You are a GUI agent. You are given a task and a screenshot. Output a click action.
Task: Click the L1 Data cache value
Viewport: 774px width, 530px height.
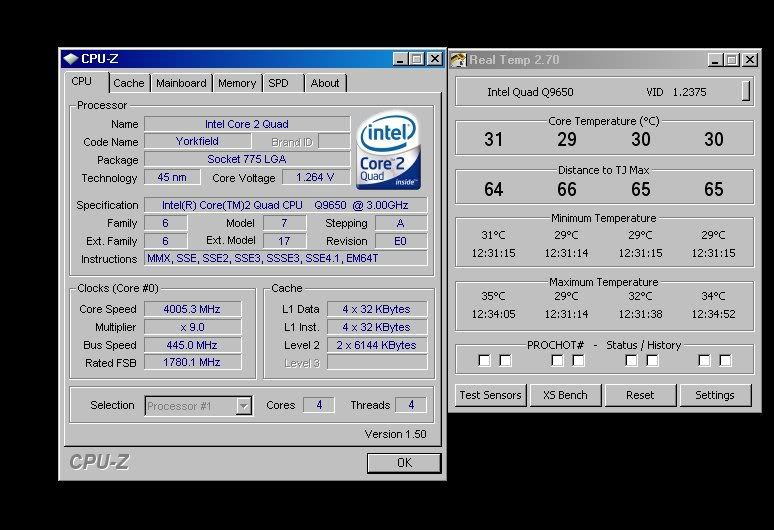click(x=377, y=309)
